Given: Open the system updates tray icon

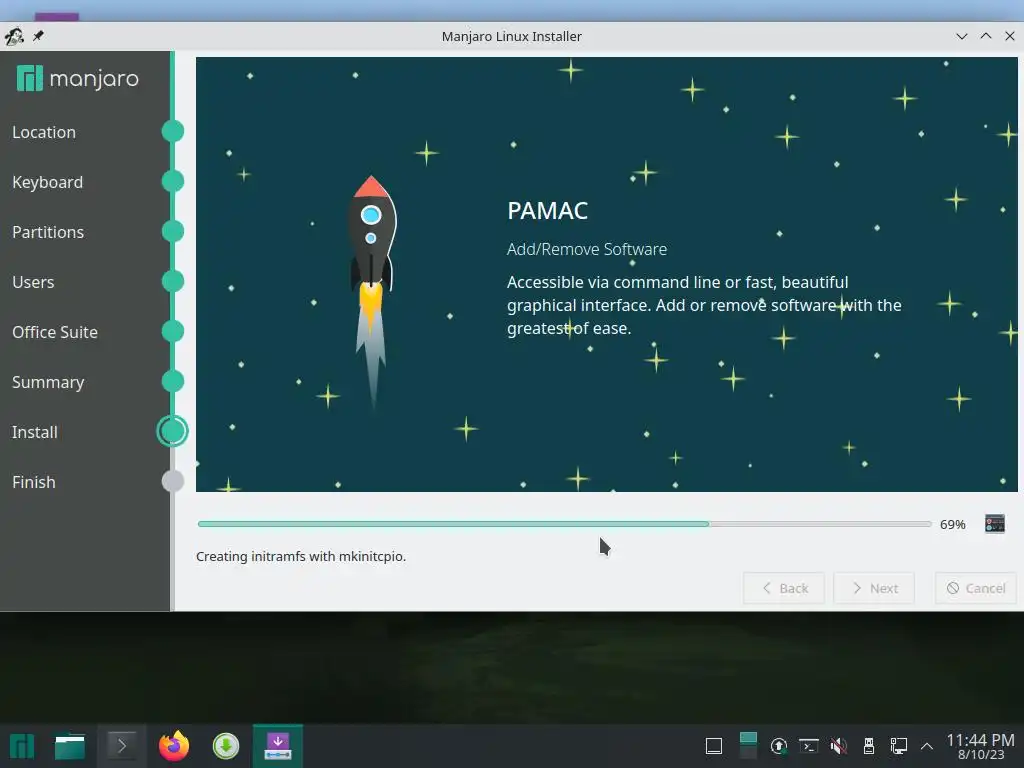Looking at the screenshot, I should pos(778,746).
